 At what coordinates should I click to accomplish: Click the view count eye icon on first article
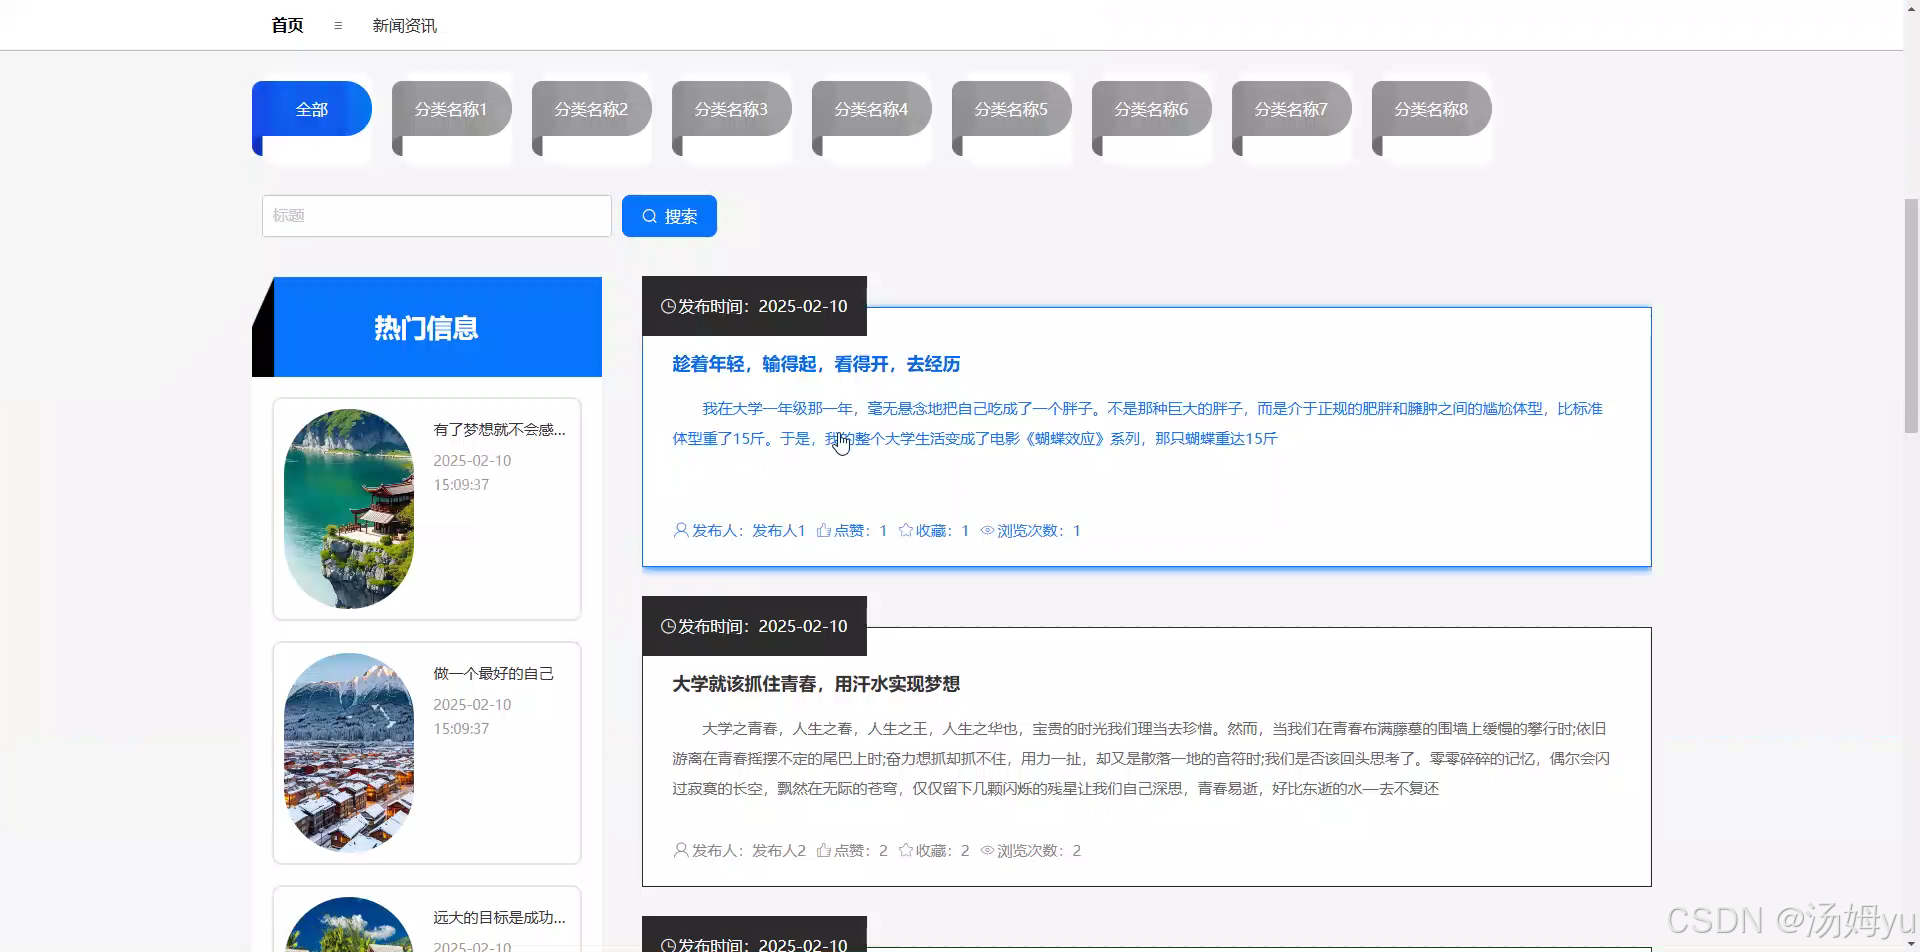click(x=987, y=530)
